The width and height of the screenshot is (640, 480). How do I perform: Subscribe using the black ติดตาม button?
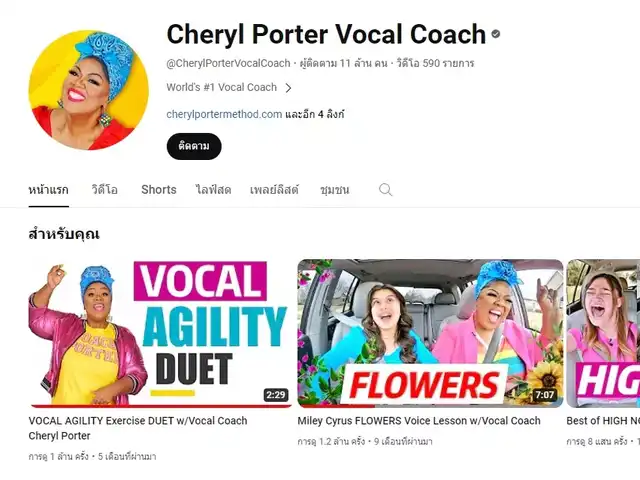click(194, 146)
